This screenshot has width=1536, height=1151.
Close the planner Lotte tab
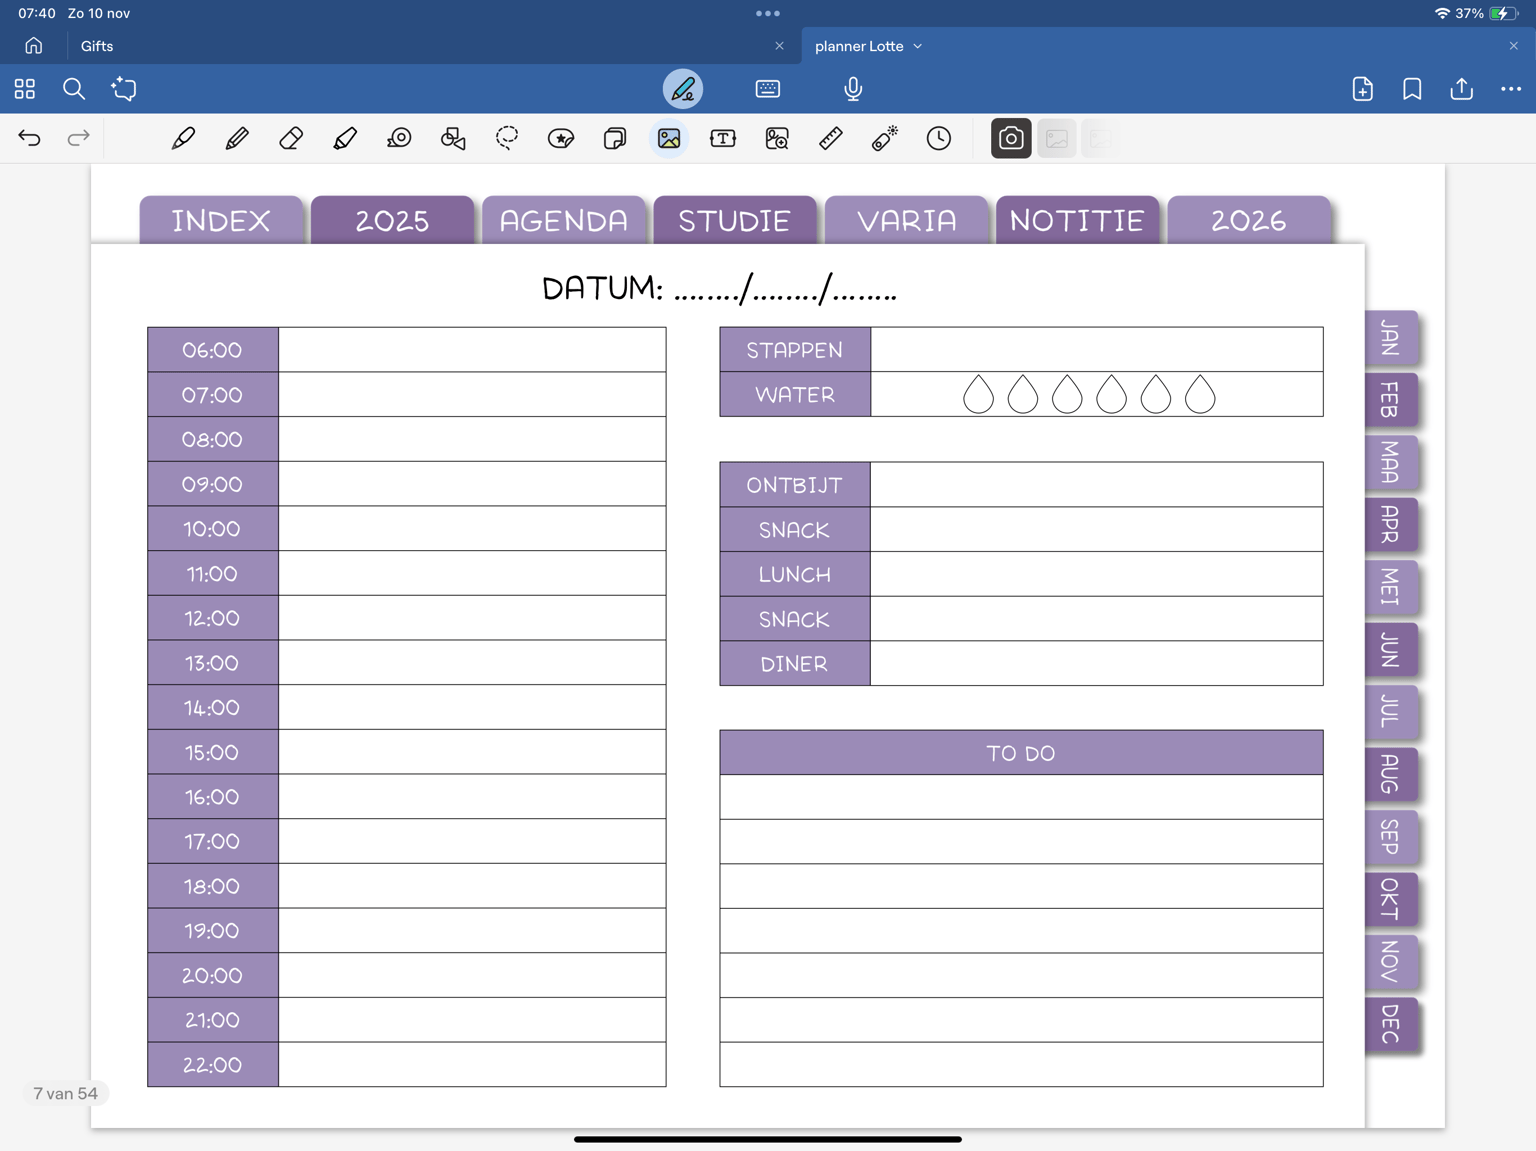[1514, 46]
